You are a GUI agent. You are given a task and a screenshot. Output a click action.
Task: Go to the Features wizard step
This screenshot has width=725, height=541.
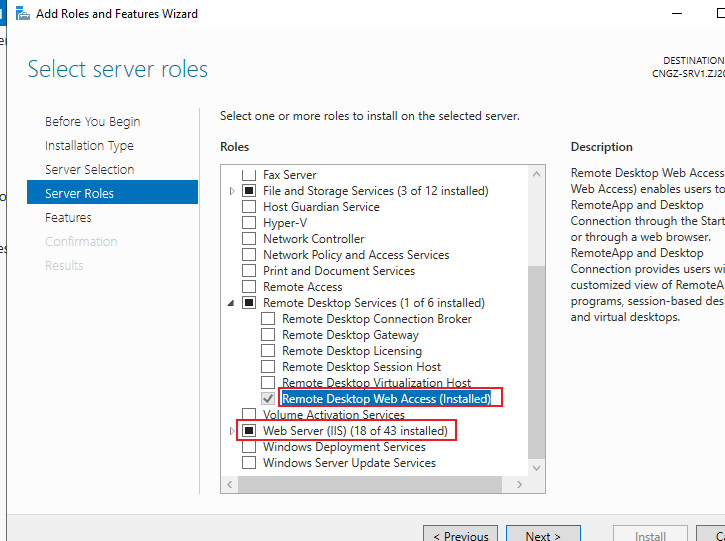pyautogui.click(x=68, y=217)
